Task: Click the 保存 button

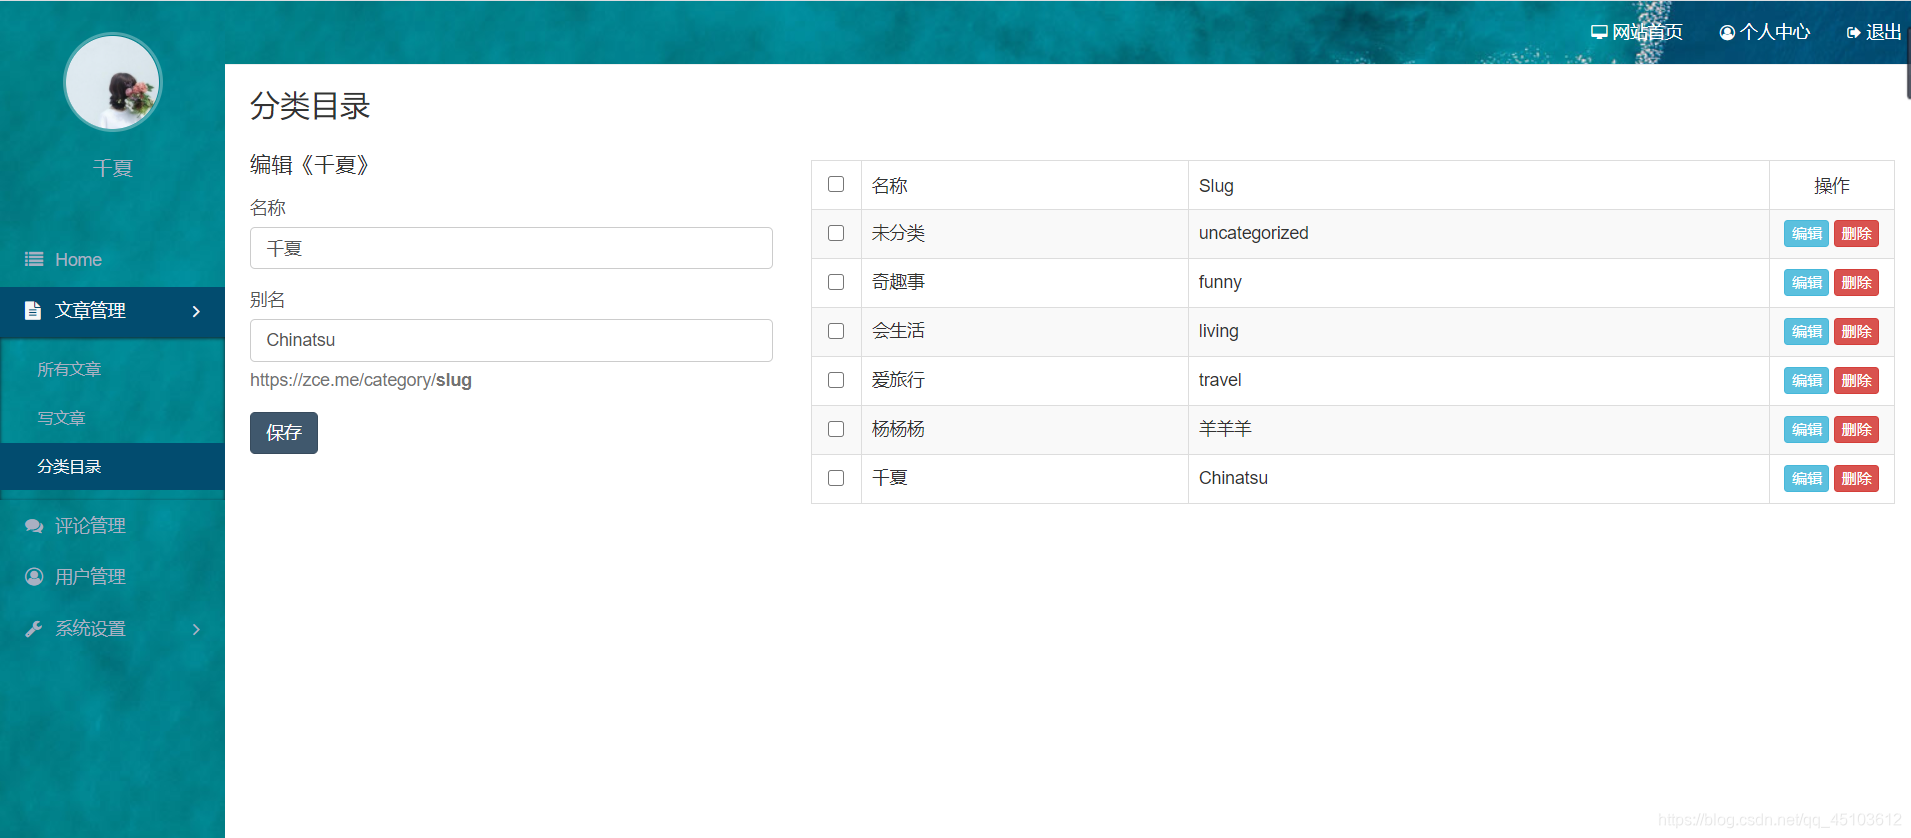Action: [x=284, y=433]
